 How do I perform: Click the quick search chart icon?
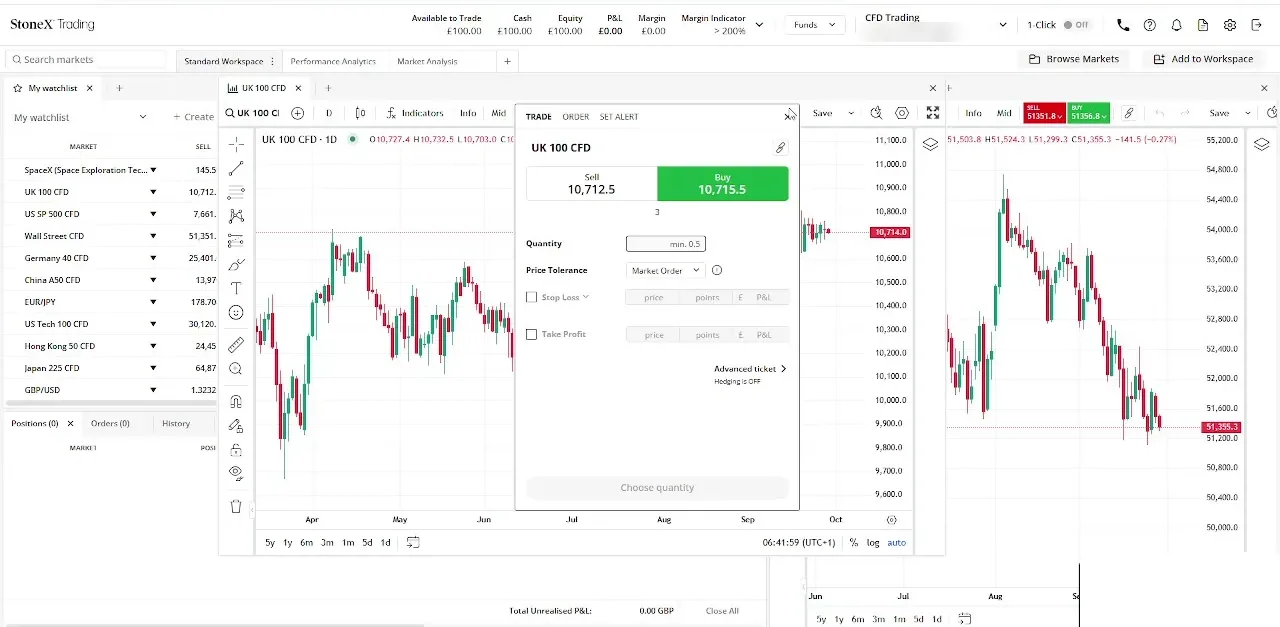[876, 113]
